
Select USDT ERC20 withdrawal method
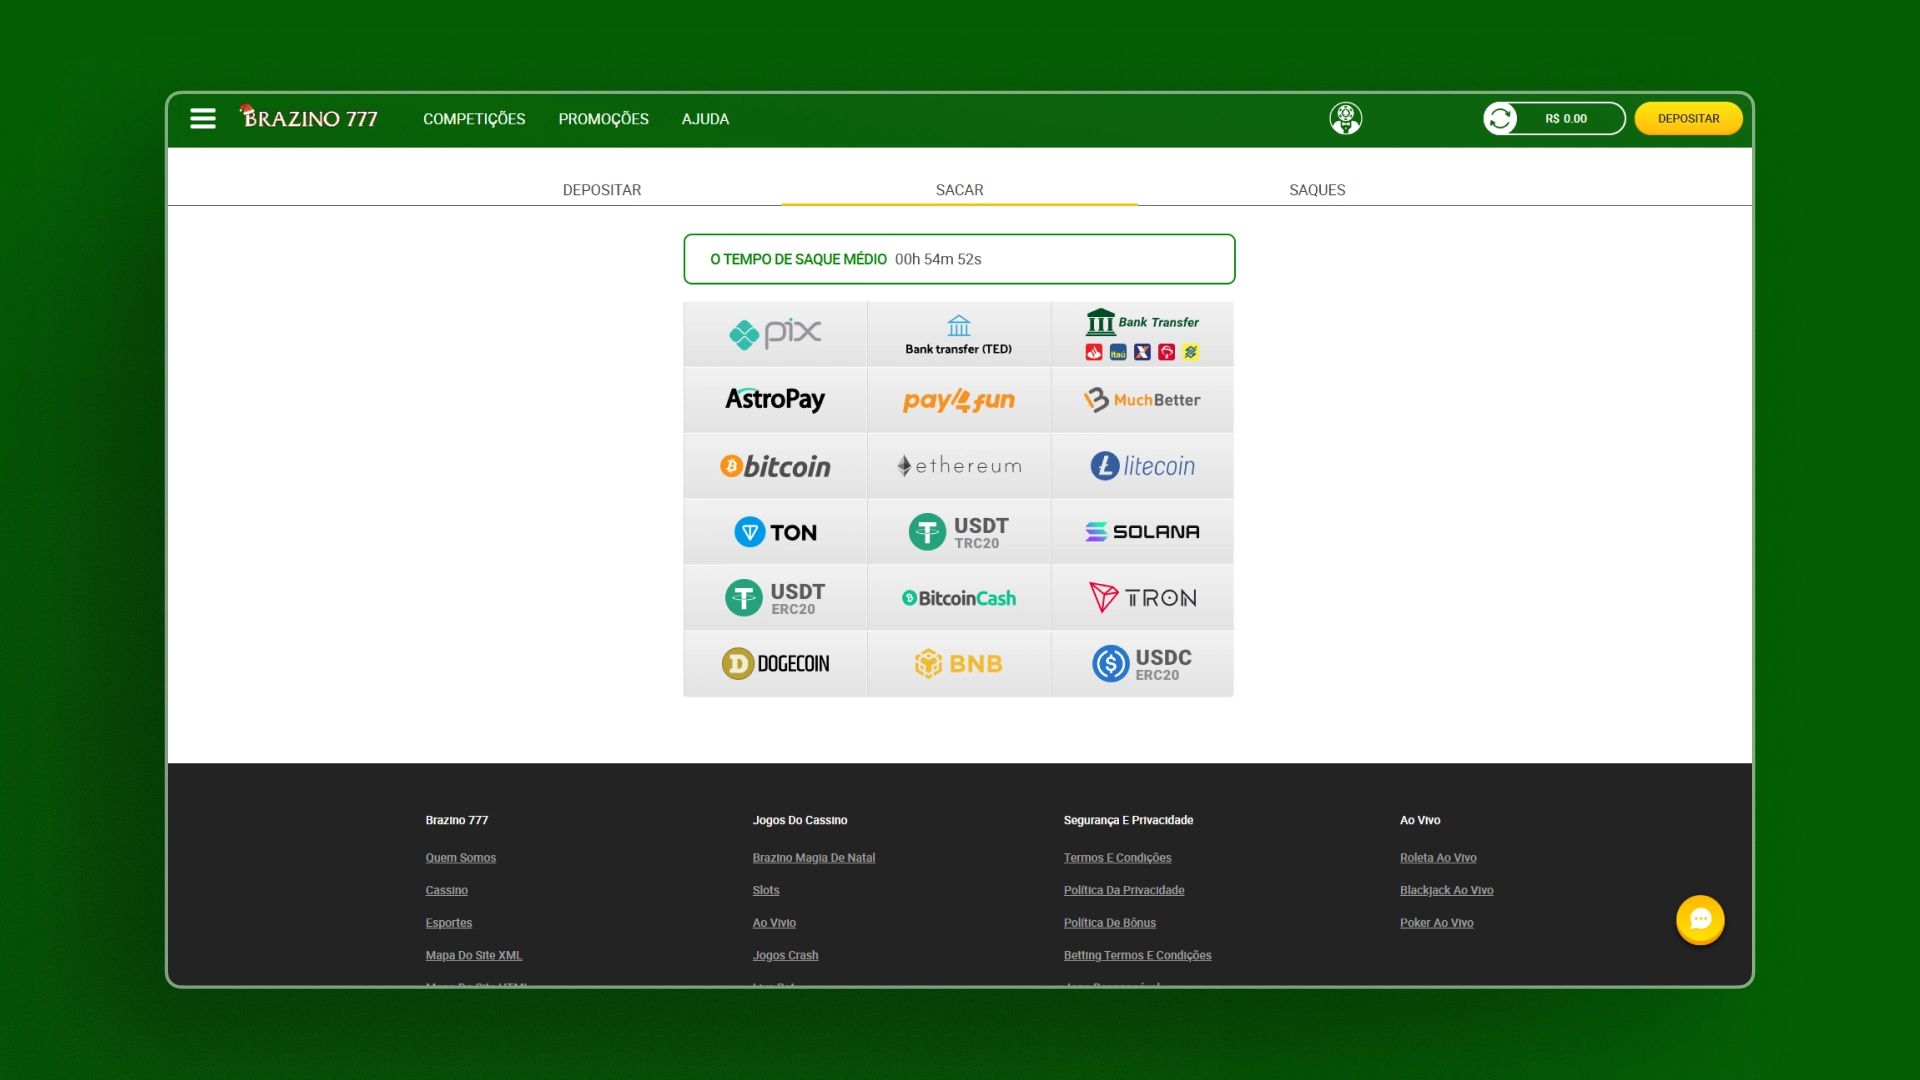[x=775, y=598]
